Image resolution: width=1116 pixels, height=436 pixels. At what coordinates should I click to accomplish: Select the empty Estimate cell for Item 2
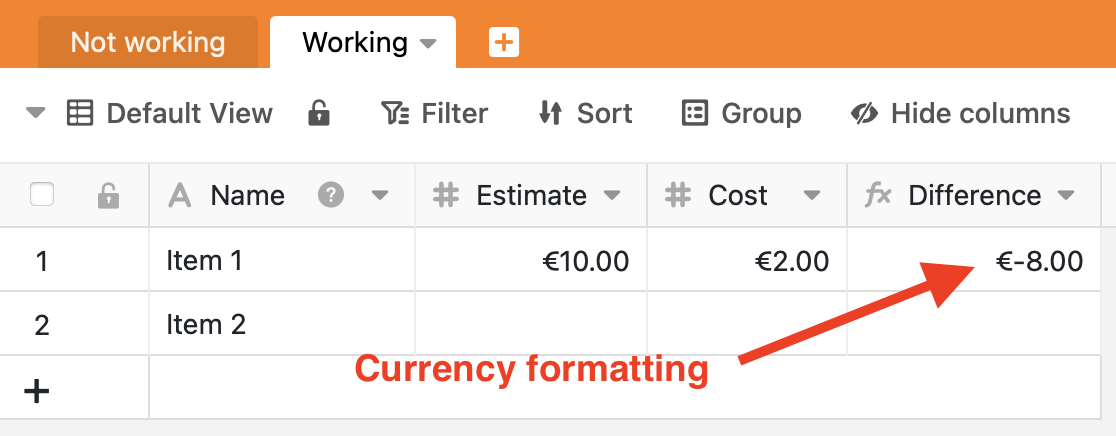pos(531,324)
